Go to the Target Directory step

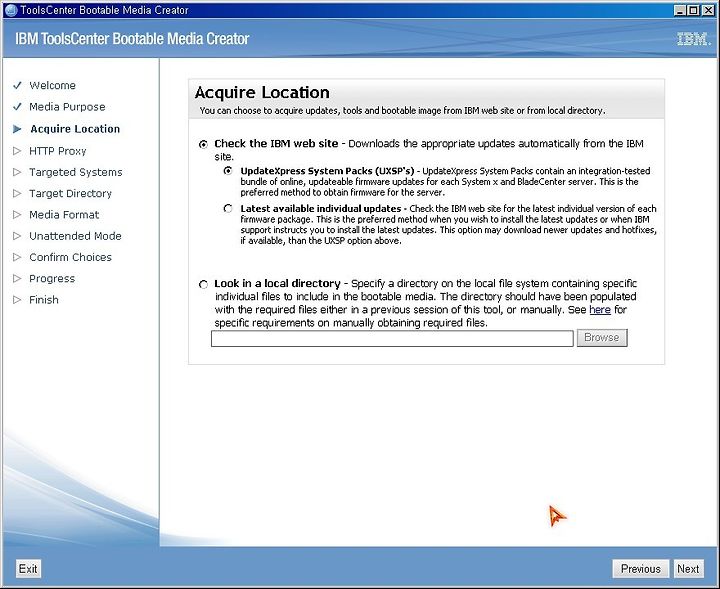(70, 193)
